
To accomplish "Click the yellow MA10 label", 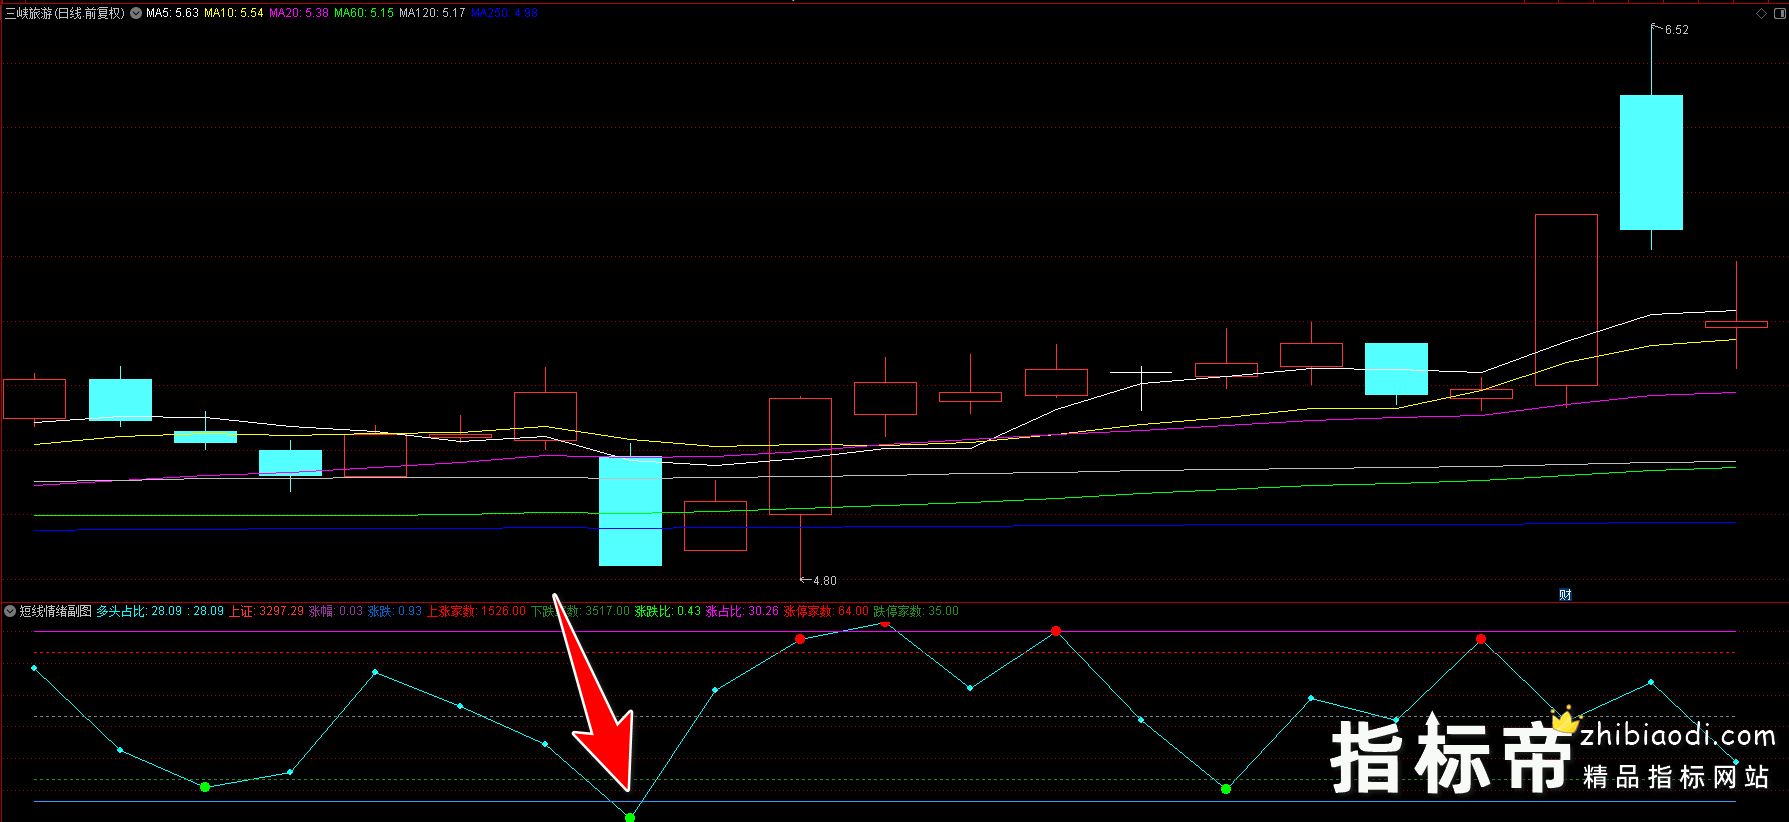I will (234, 13).
